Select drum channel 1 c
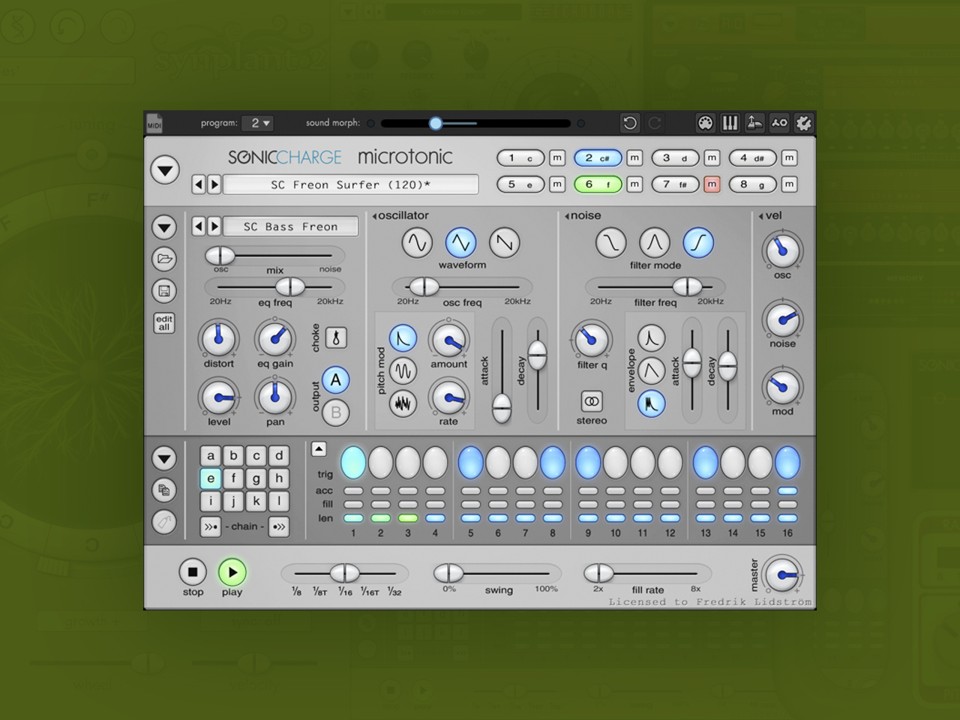 (x=520, y=158)
